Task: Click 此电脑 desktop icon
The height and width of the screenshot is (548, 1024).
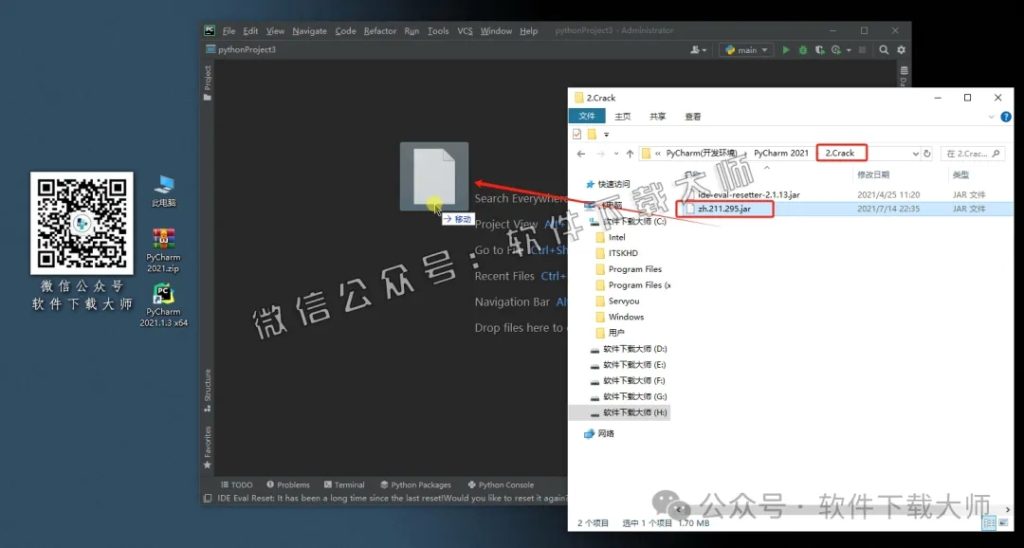Action: pyautogui.click(x=164, y=192)
